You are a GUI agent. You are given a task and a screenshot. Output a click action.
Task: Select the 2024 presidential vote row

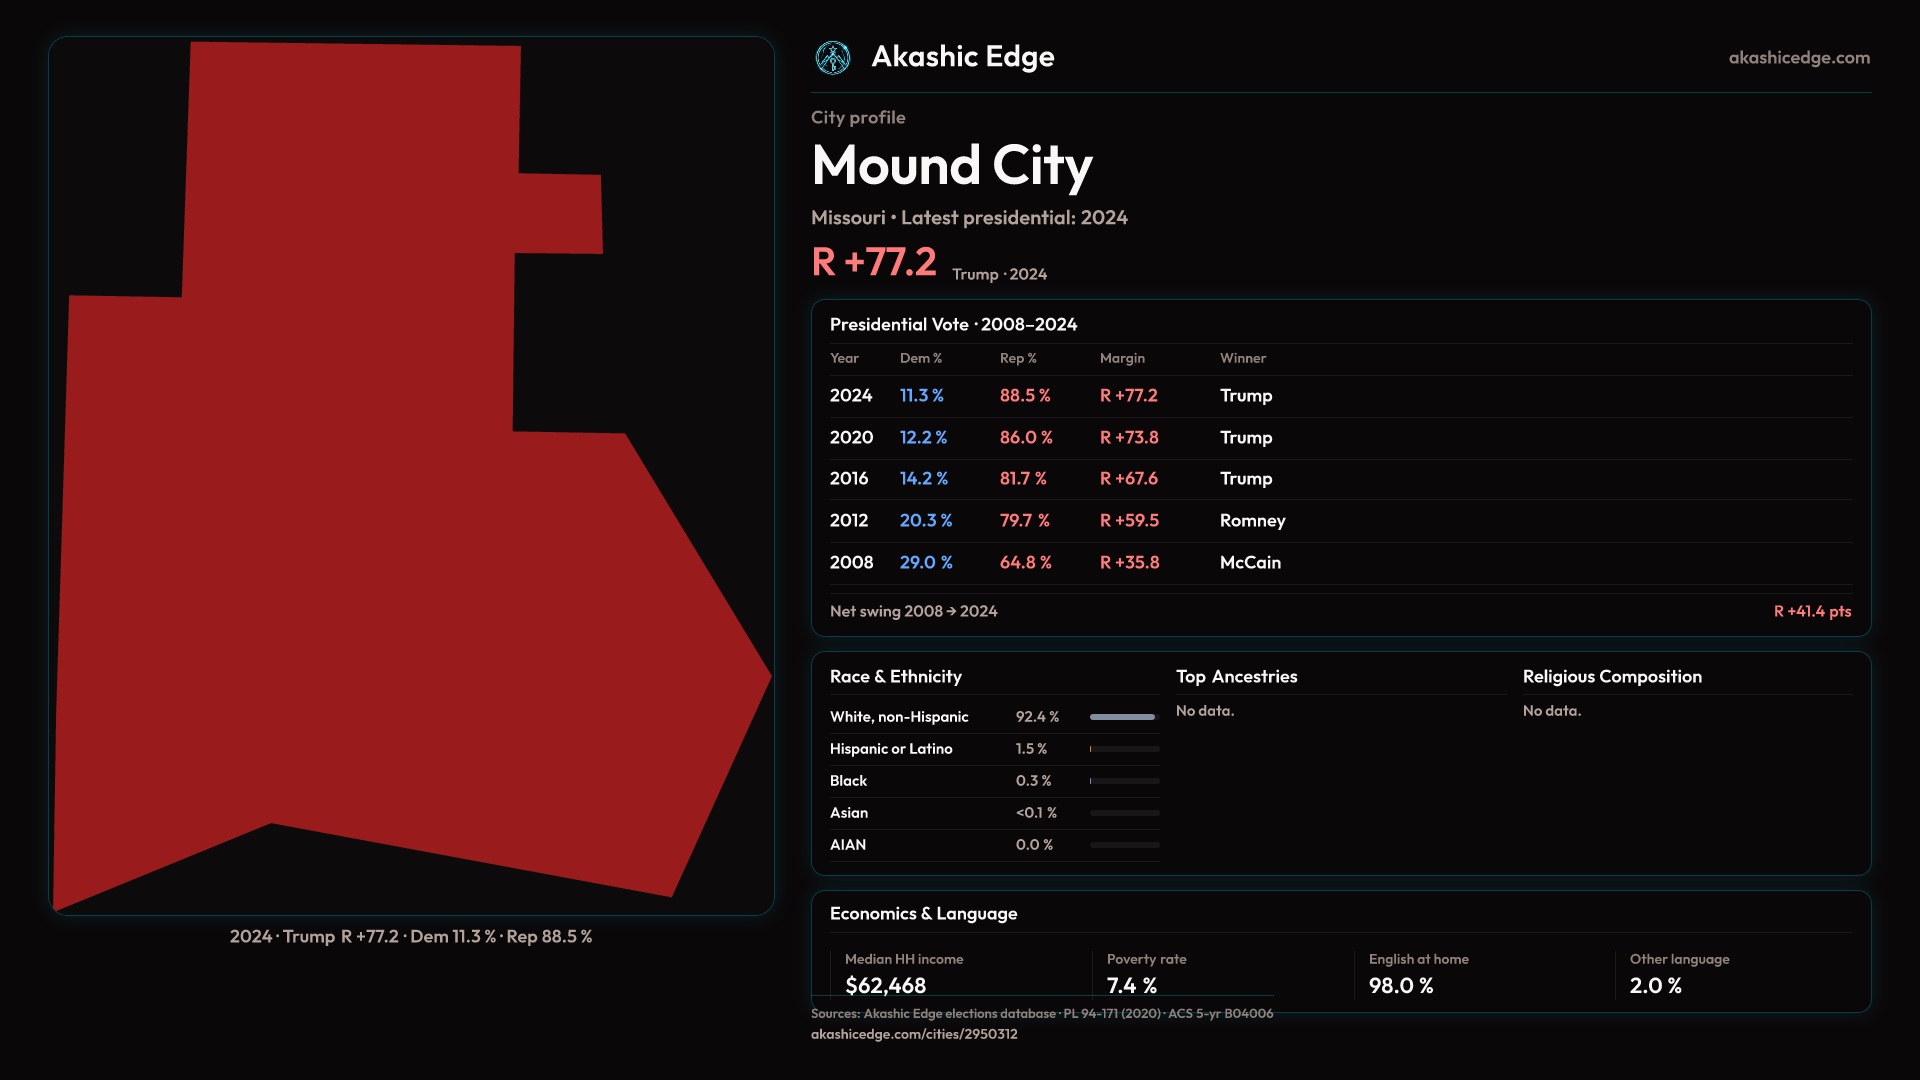[x=1340, y=396]
